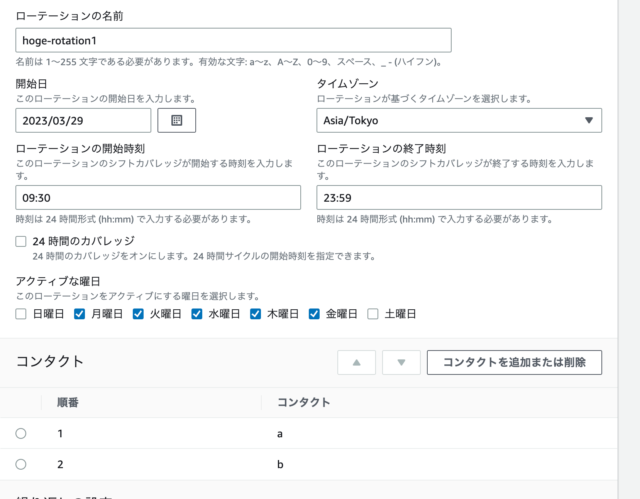Select radio button for contact a

[x=21, y=433]
